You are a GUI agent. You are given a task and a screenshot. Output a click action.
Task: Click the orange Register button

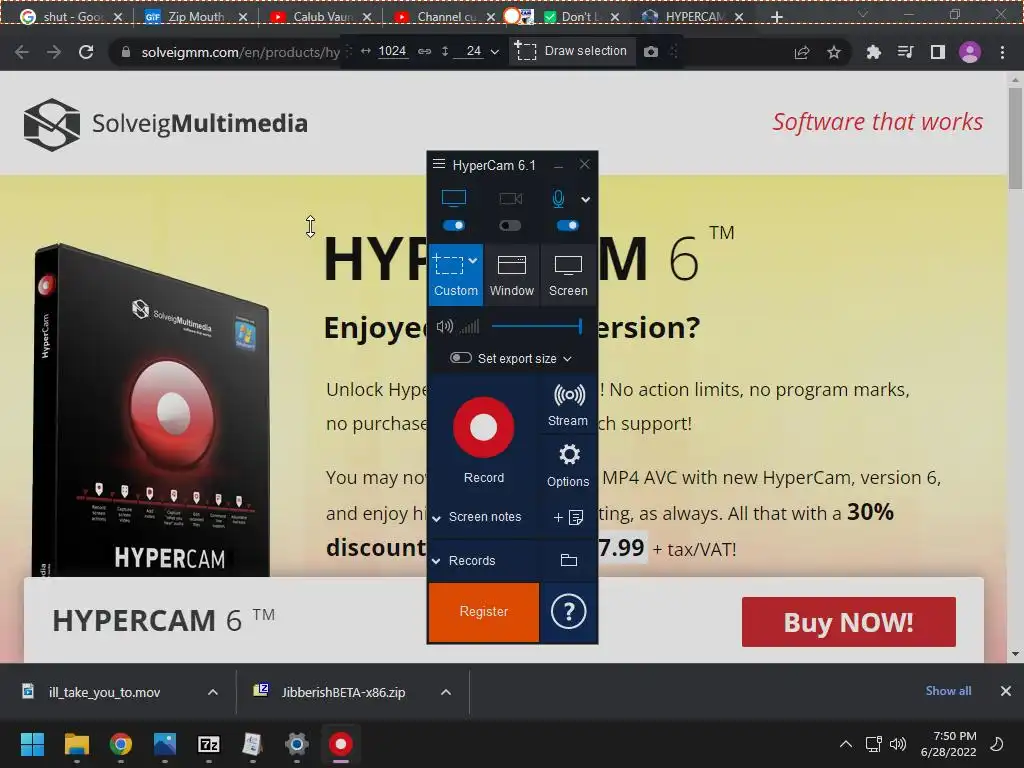[484, 612]
